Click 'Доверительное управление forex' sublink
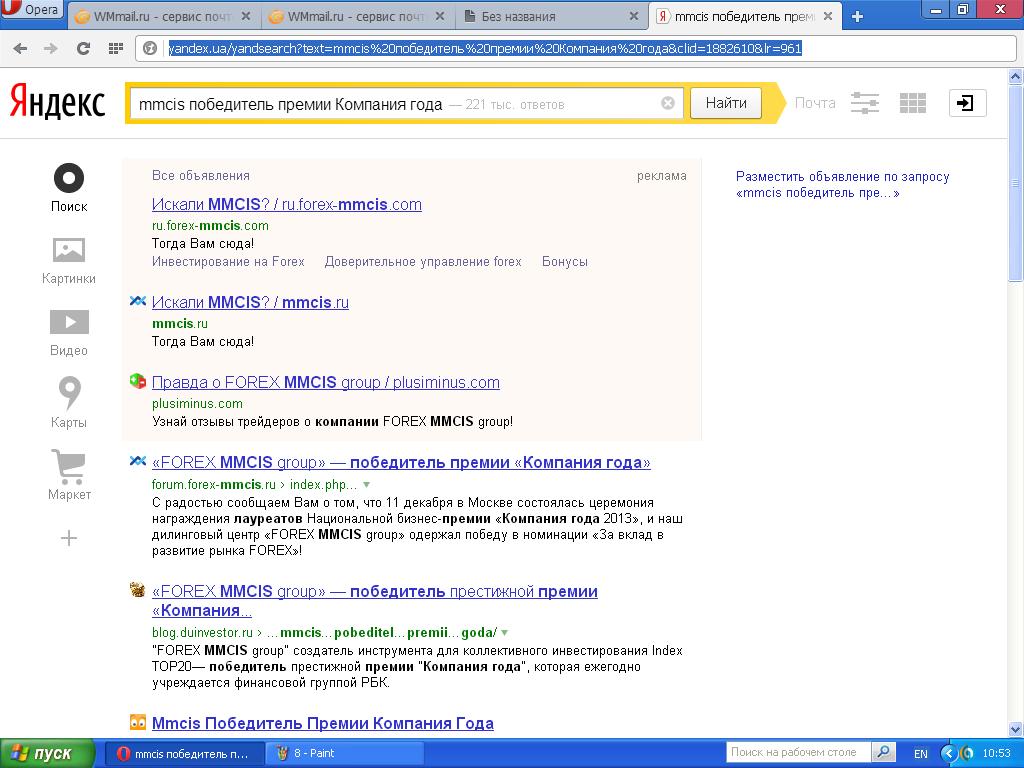The width and height of the screenshot is (1024, 768). (423, 261)
